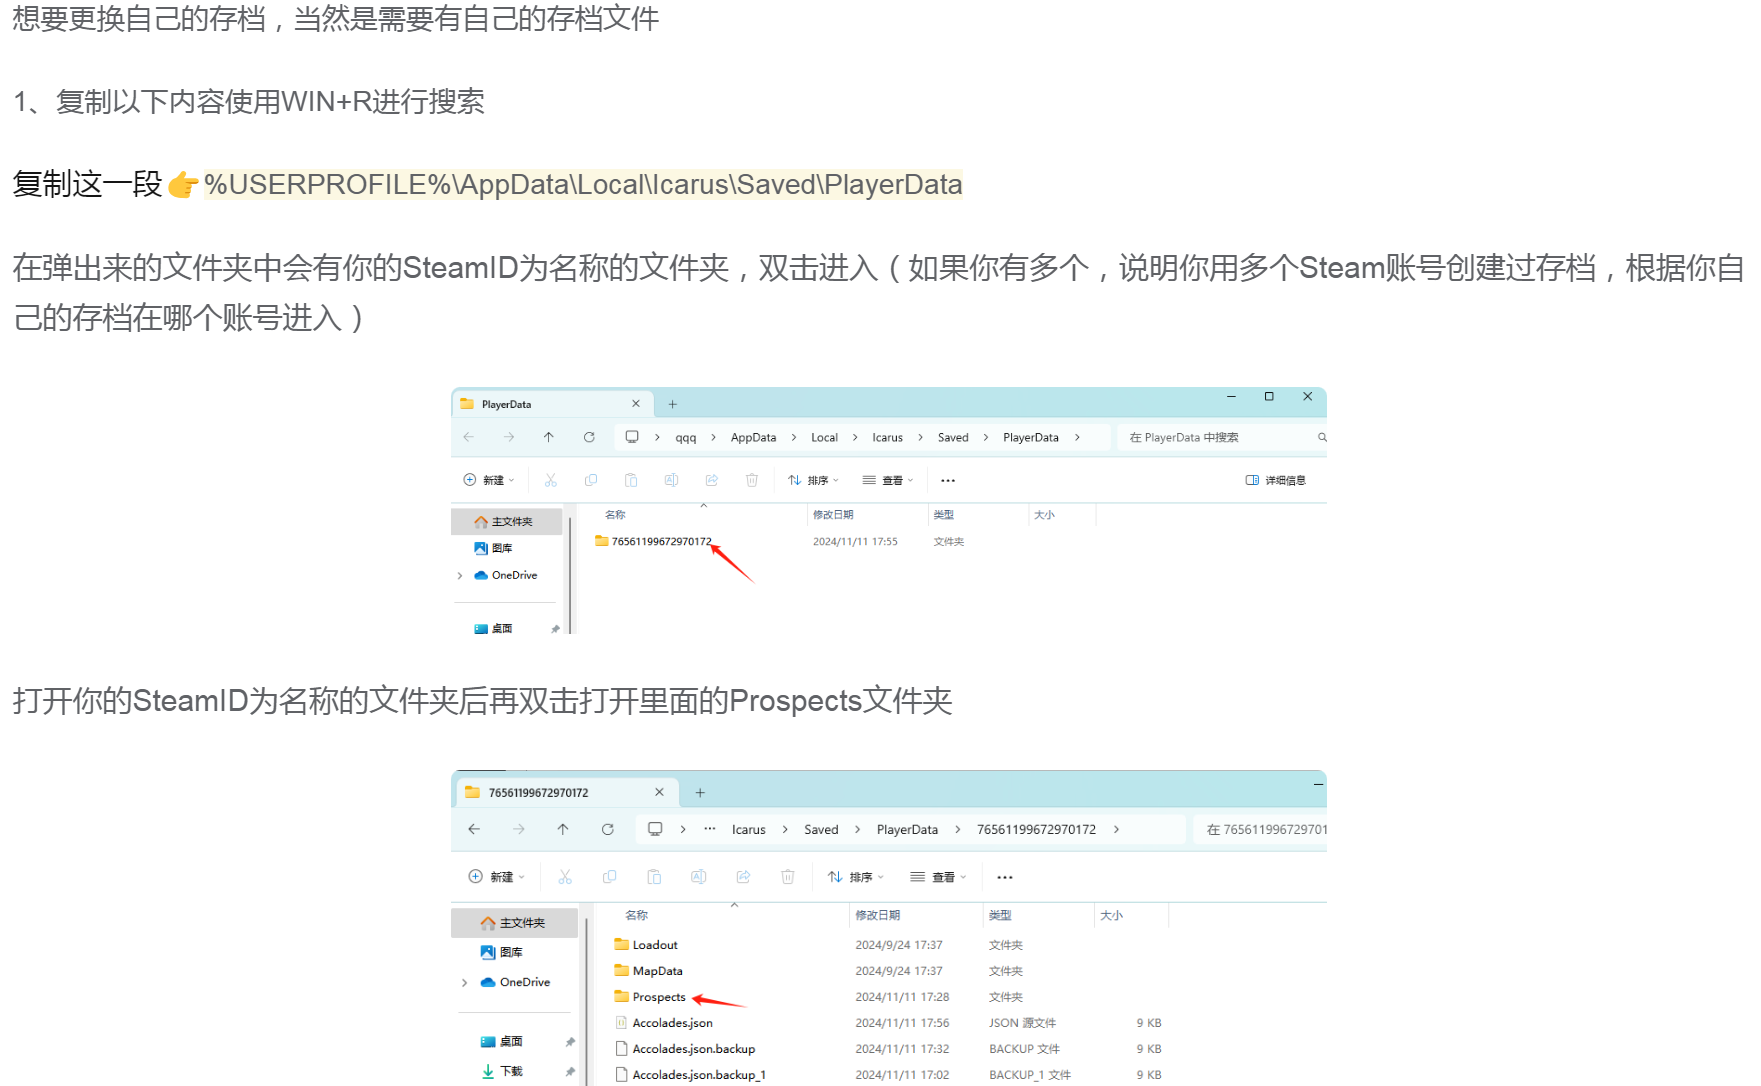Click Copy icon in 76561199672970172 window toolbar

[x=609, y=877]
